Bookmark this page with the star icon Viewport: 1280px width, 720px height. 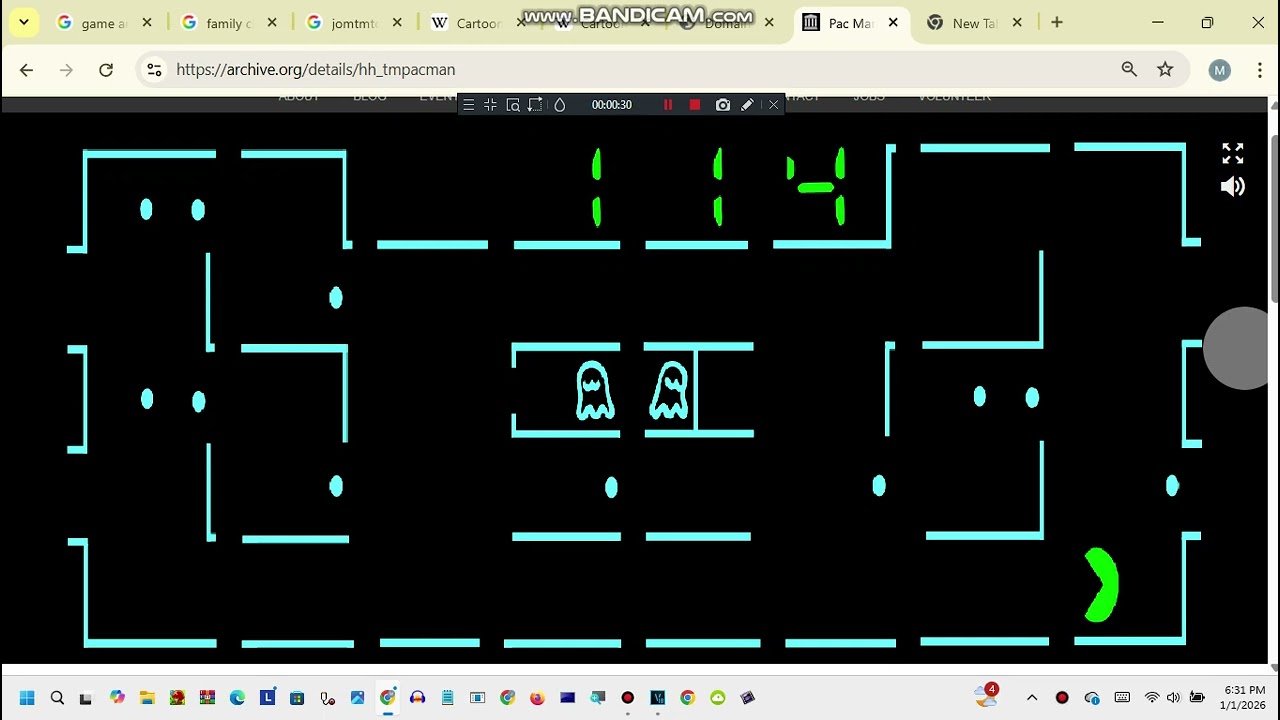click(x=1165, y=69)
